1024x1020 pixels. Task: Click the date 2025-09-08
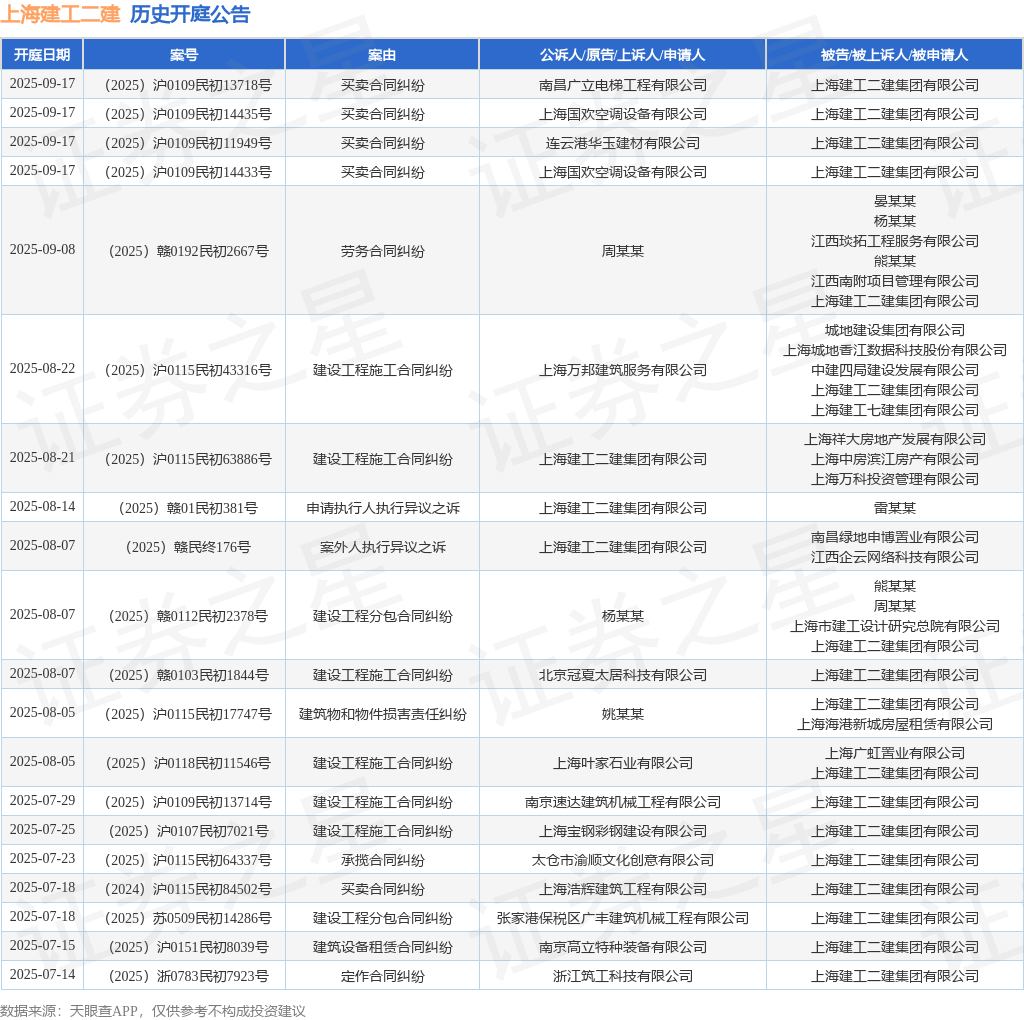click(42, 249)
